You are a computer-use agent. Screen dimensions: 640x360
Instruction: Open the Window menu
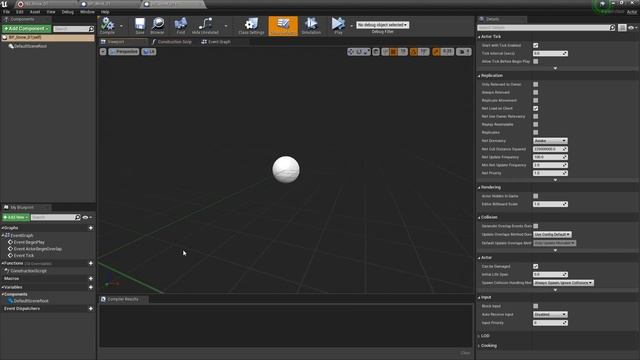click(87, 12)
